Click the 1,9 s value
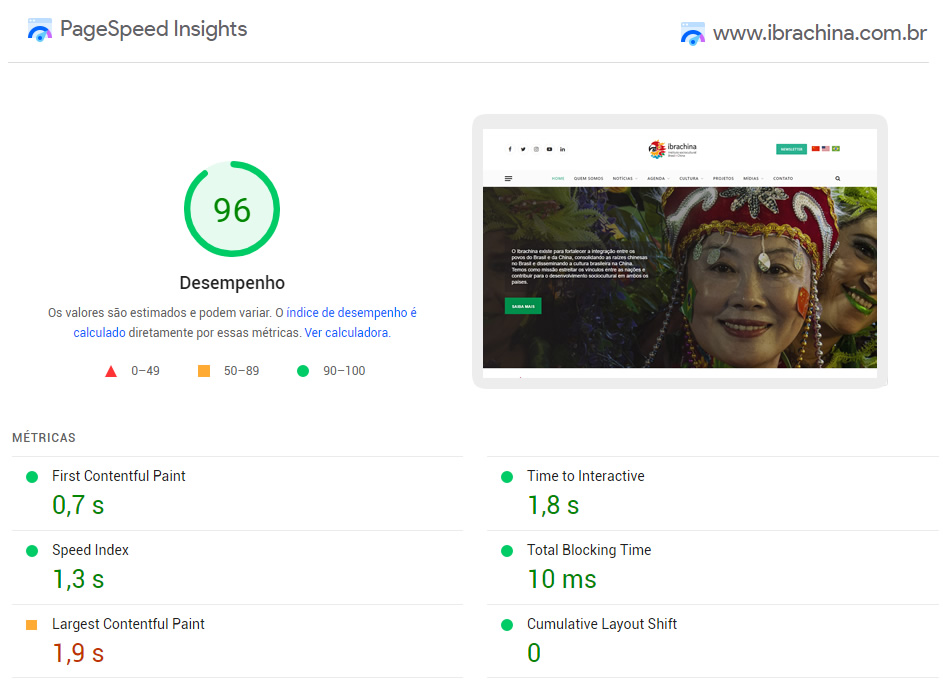Image resolution: width=943 pixels, height=686 pixels. (x=78, y=654)
